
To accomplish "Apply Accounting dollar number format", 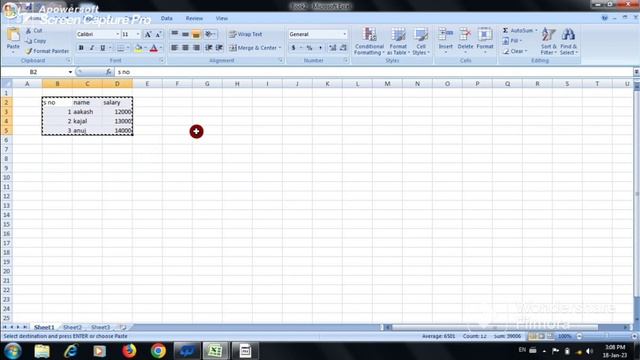I will [293, 48].
